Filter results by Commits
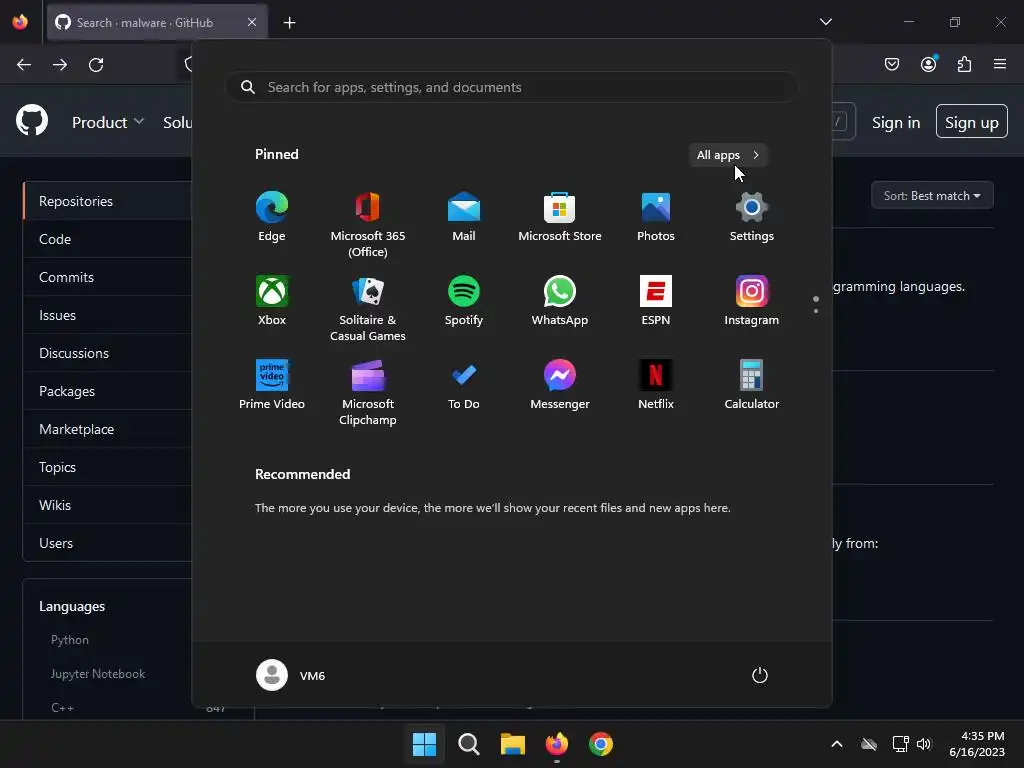This screenshot has height=768, width=1024. (108, 277)
